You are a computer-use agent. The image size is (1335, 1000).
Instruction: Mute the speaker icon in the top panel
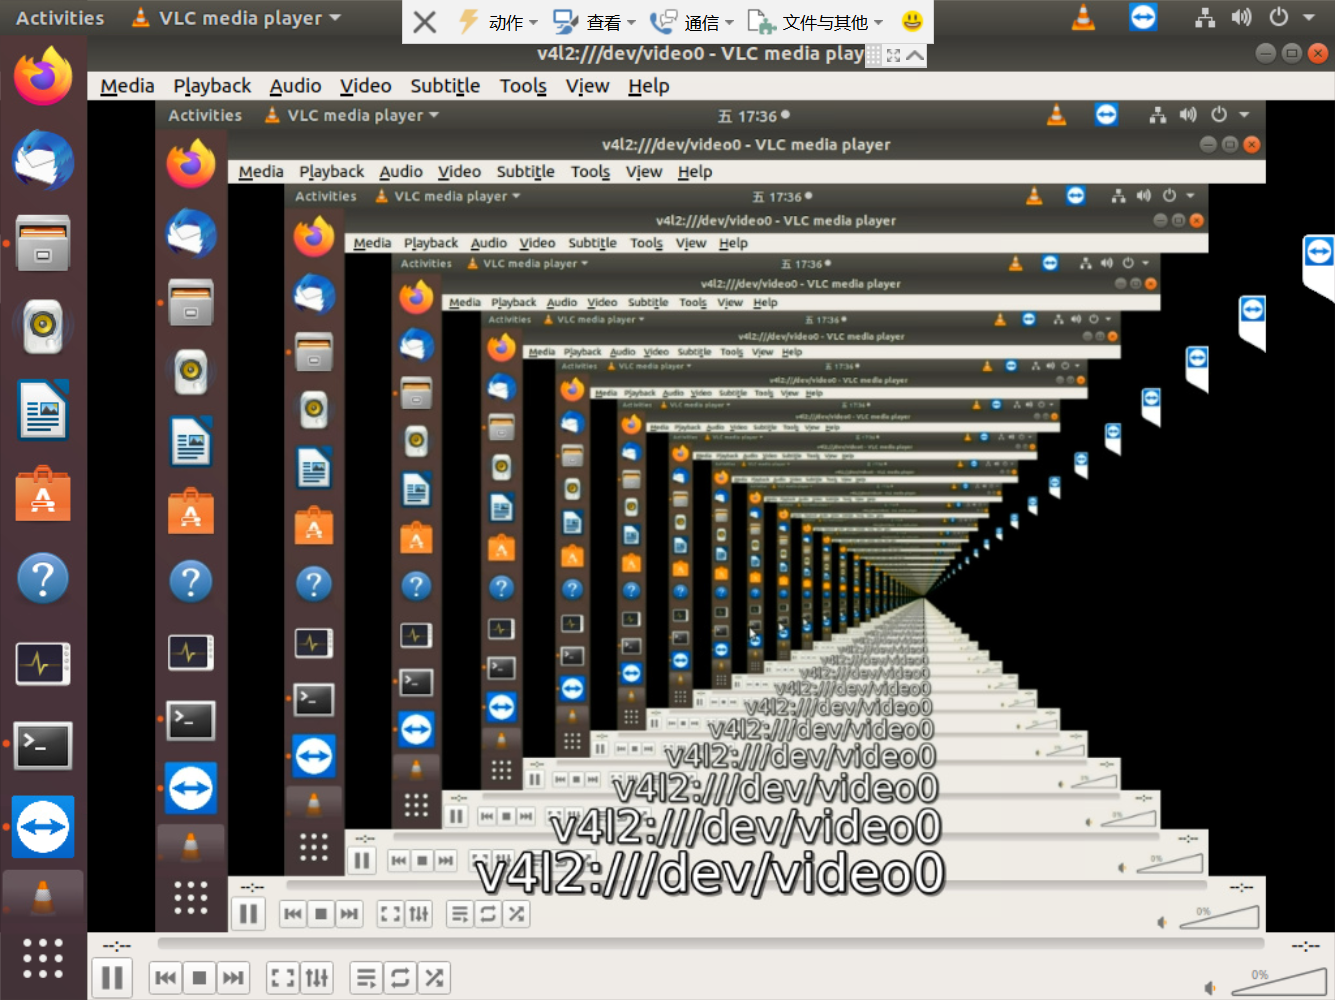point(1241,16)
